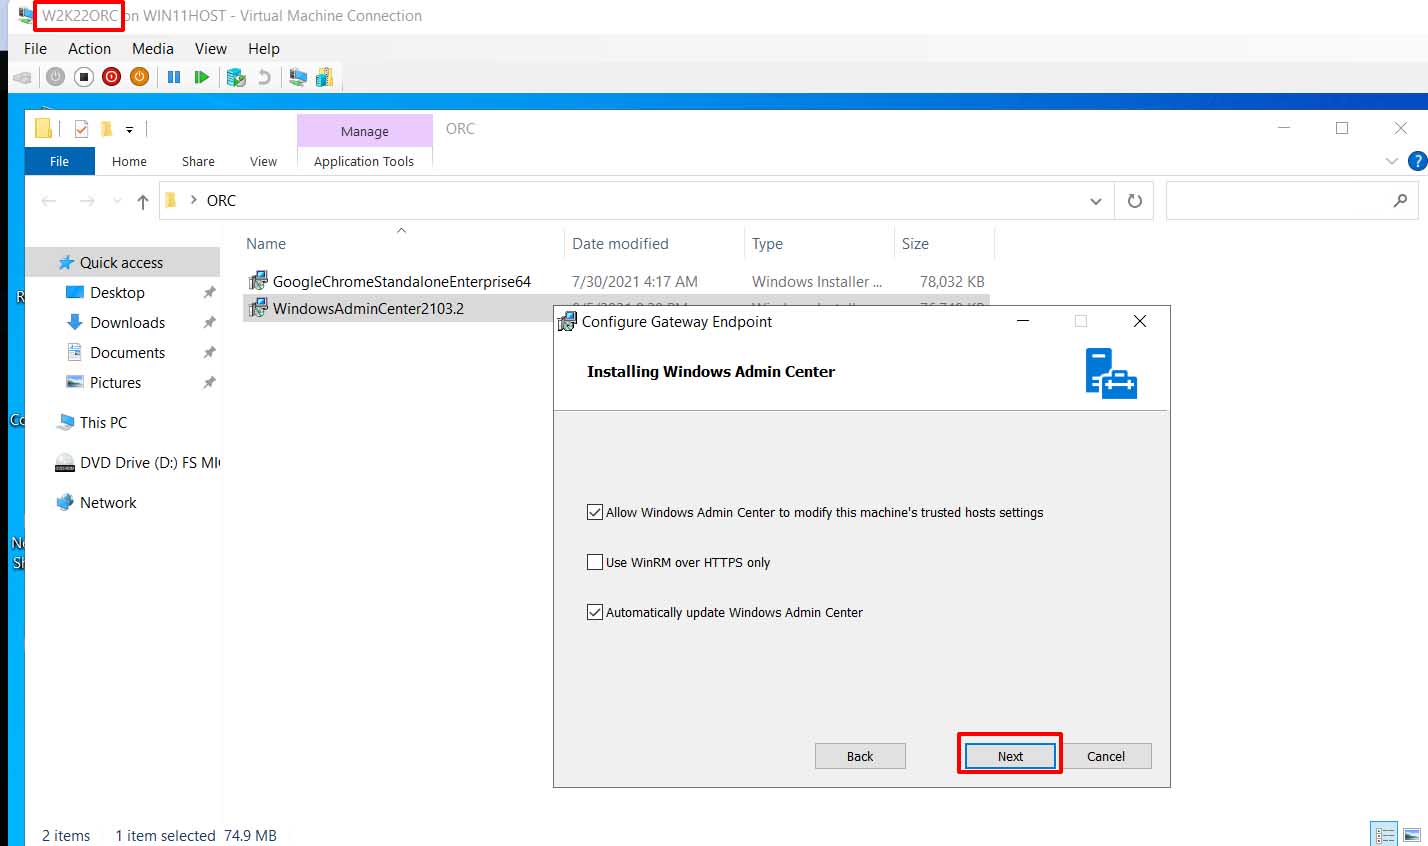Create a checkpoint with the toolbar icon
This screenshot has width=1428, height=846.
point(236,77)
